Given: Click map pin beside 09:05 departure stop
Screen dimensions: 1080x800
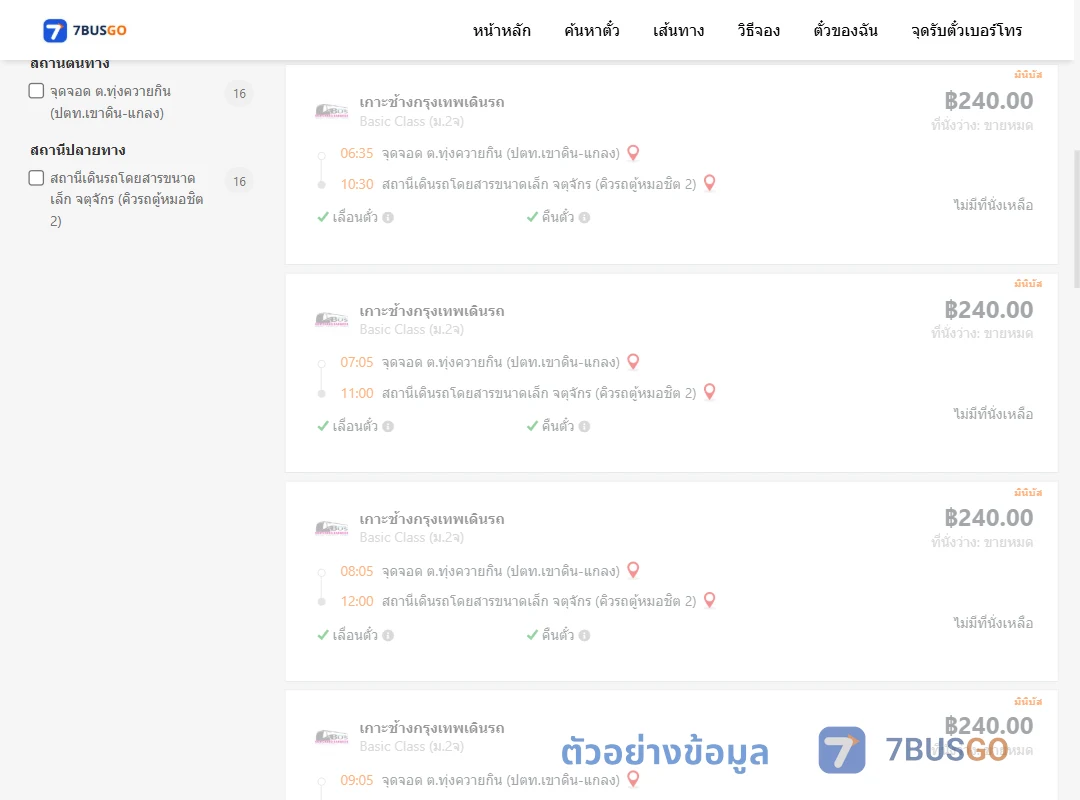Looking at the screenshot, I should [633, 779].
